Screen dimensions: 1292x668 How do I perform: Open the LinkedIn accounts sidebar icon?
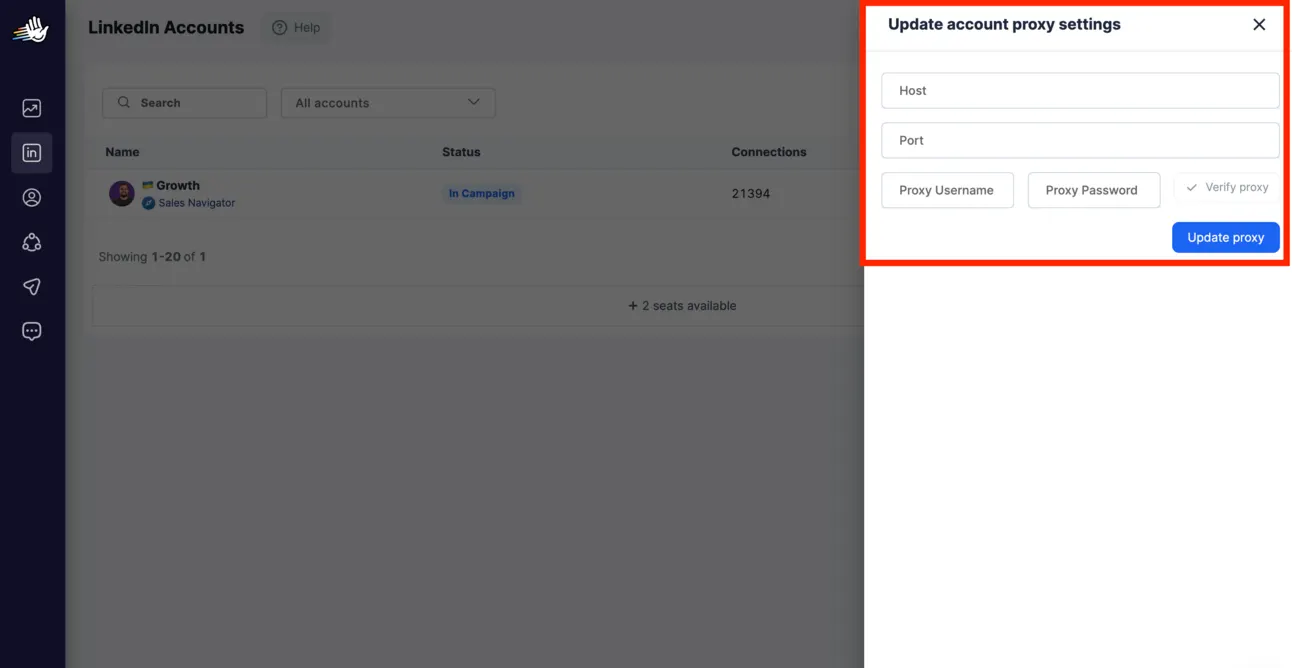(x=32, y=153)
